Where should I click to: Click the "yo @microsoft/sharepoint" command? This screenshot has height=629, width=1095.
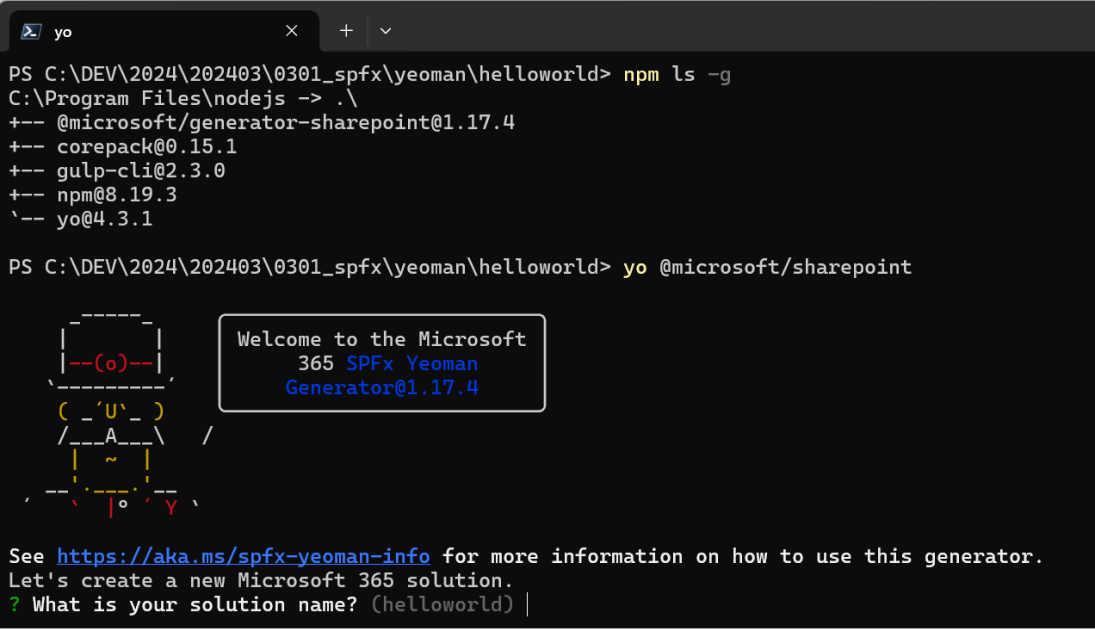[767, 267]
